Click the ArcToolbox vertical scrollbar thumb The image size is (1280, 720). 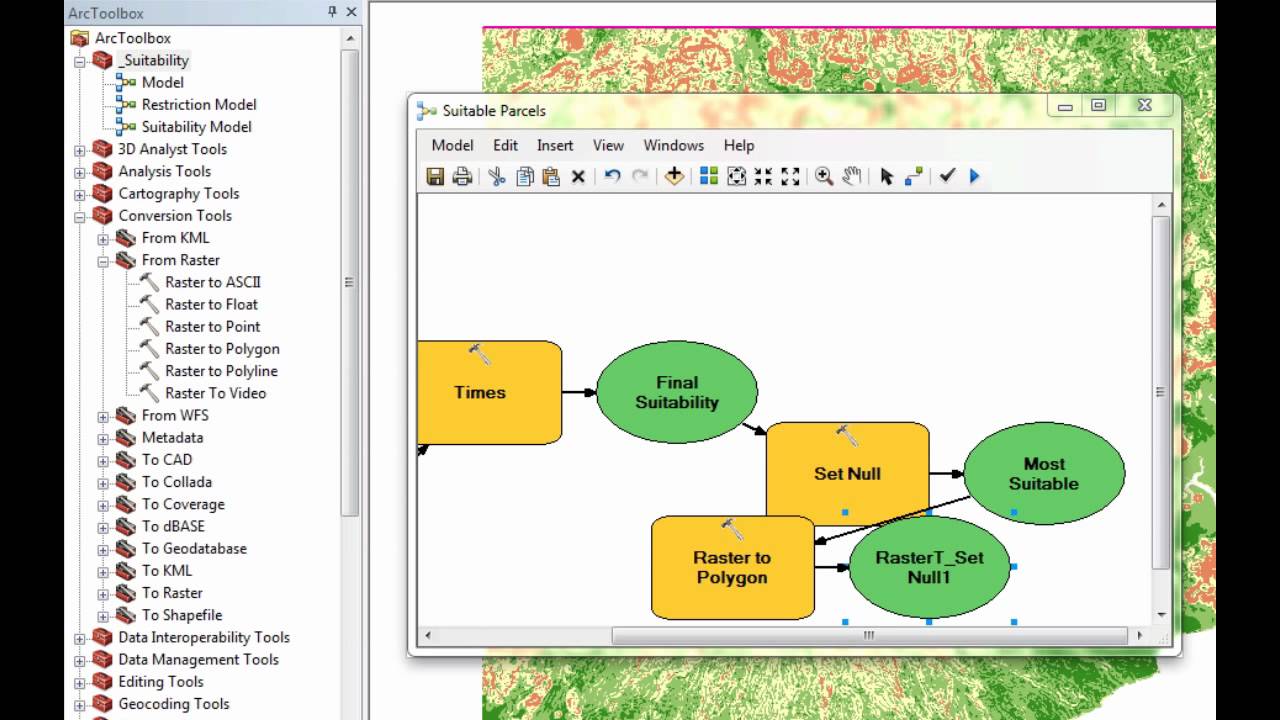click(x=349, y=282)
